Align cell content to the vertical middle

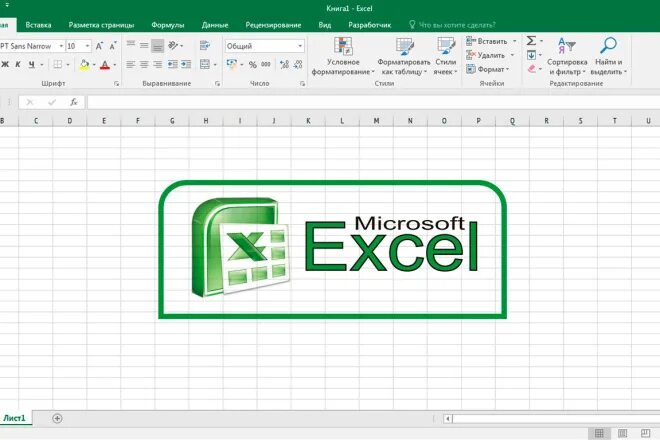point(144,45)
